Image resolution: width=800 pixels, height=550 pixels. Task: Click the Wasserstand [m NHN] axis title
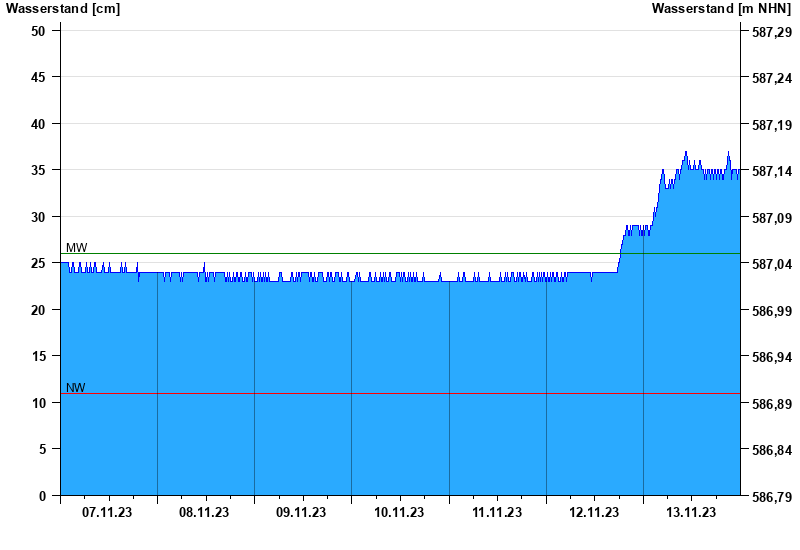(x=721, y=8)
